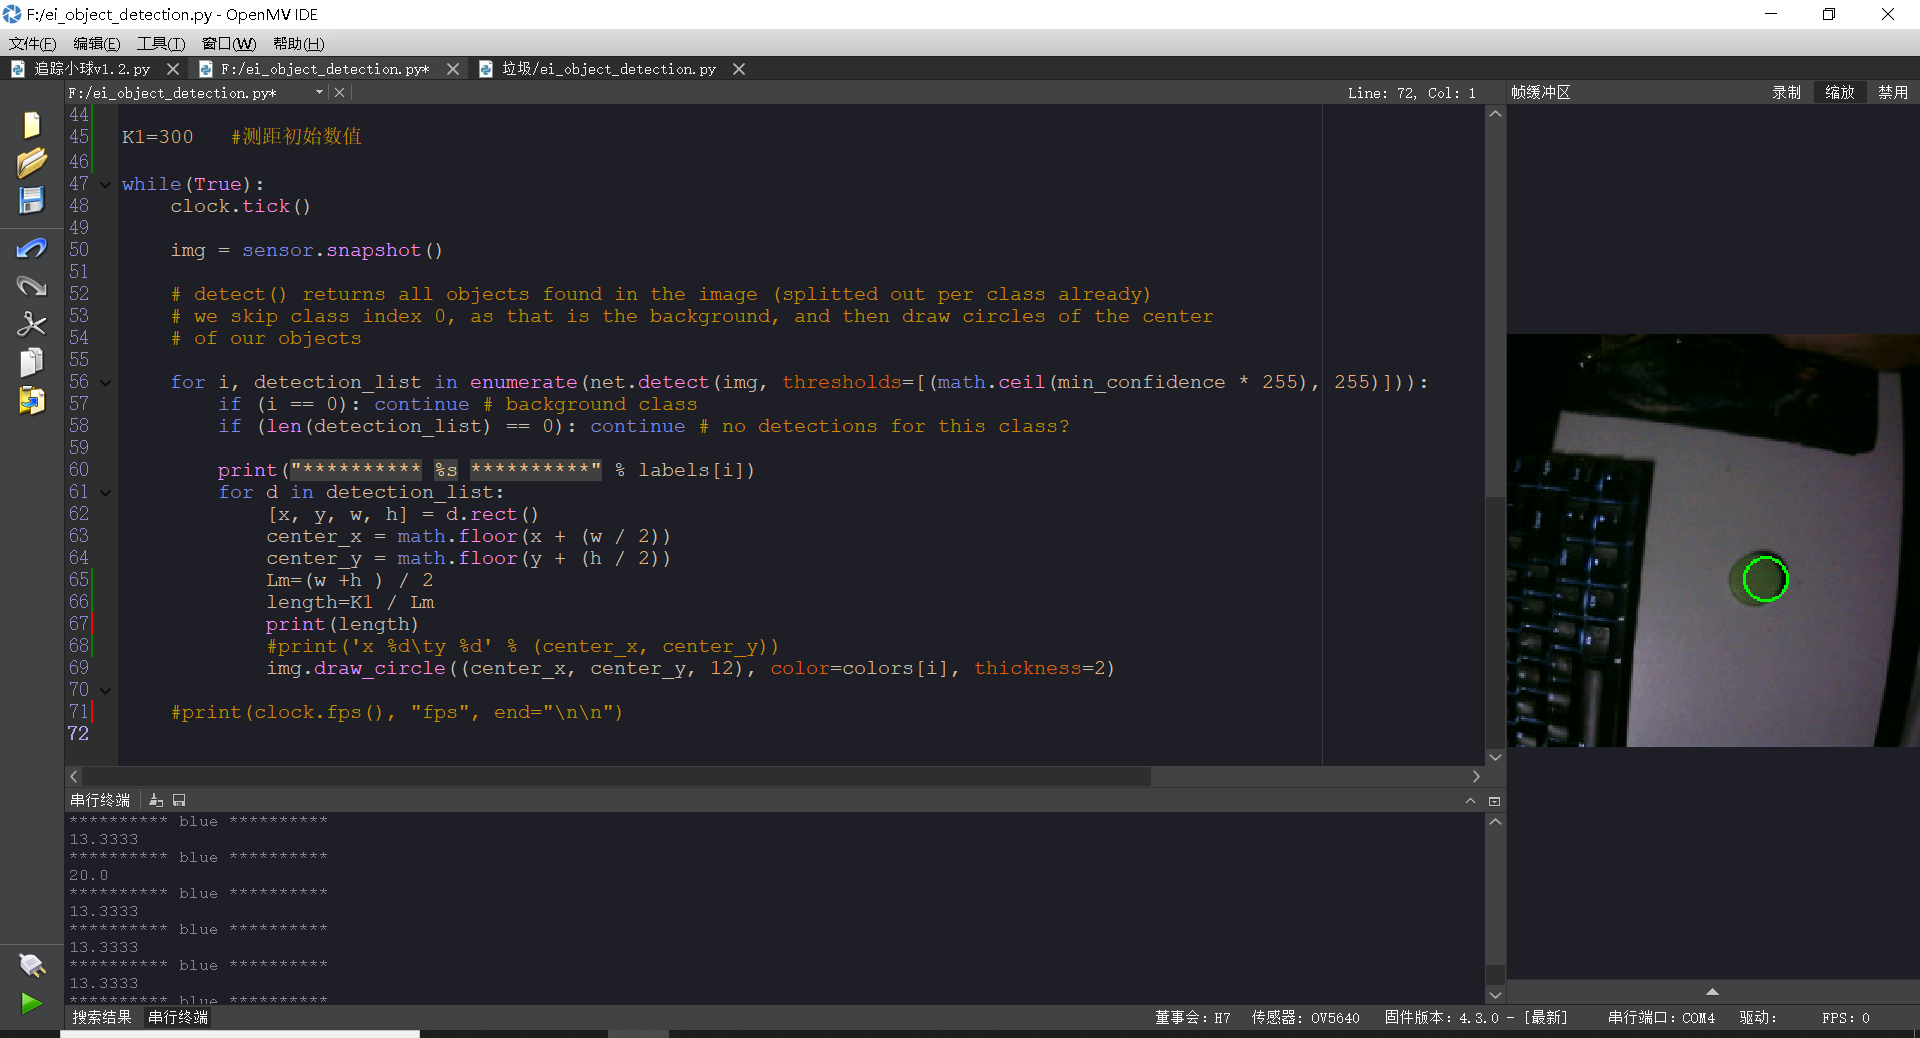The height and width of the screenshot is (1038, 1920).
Task: Click the 录制 record button
Action: (x=1787, y=92)
